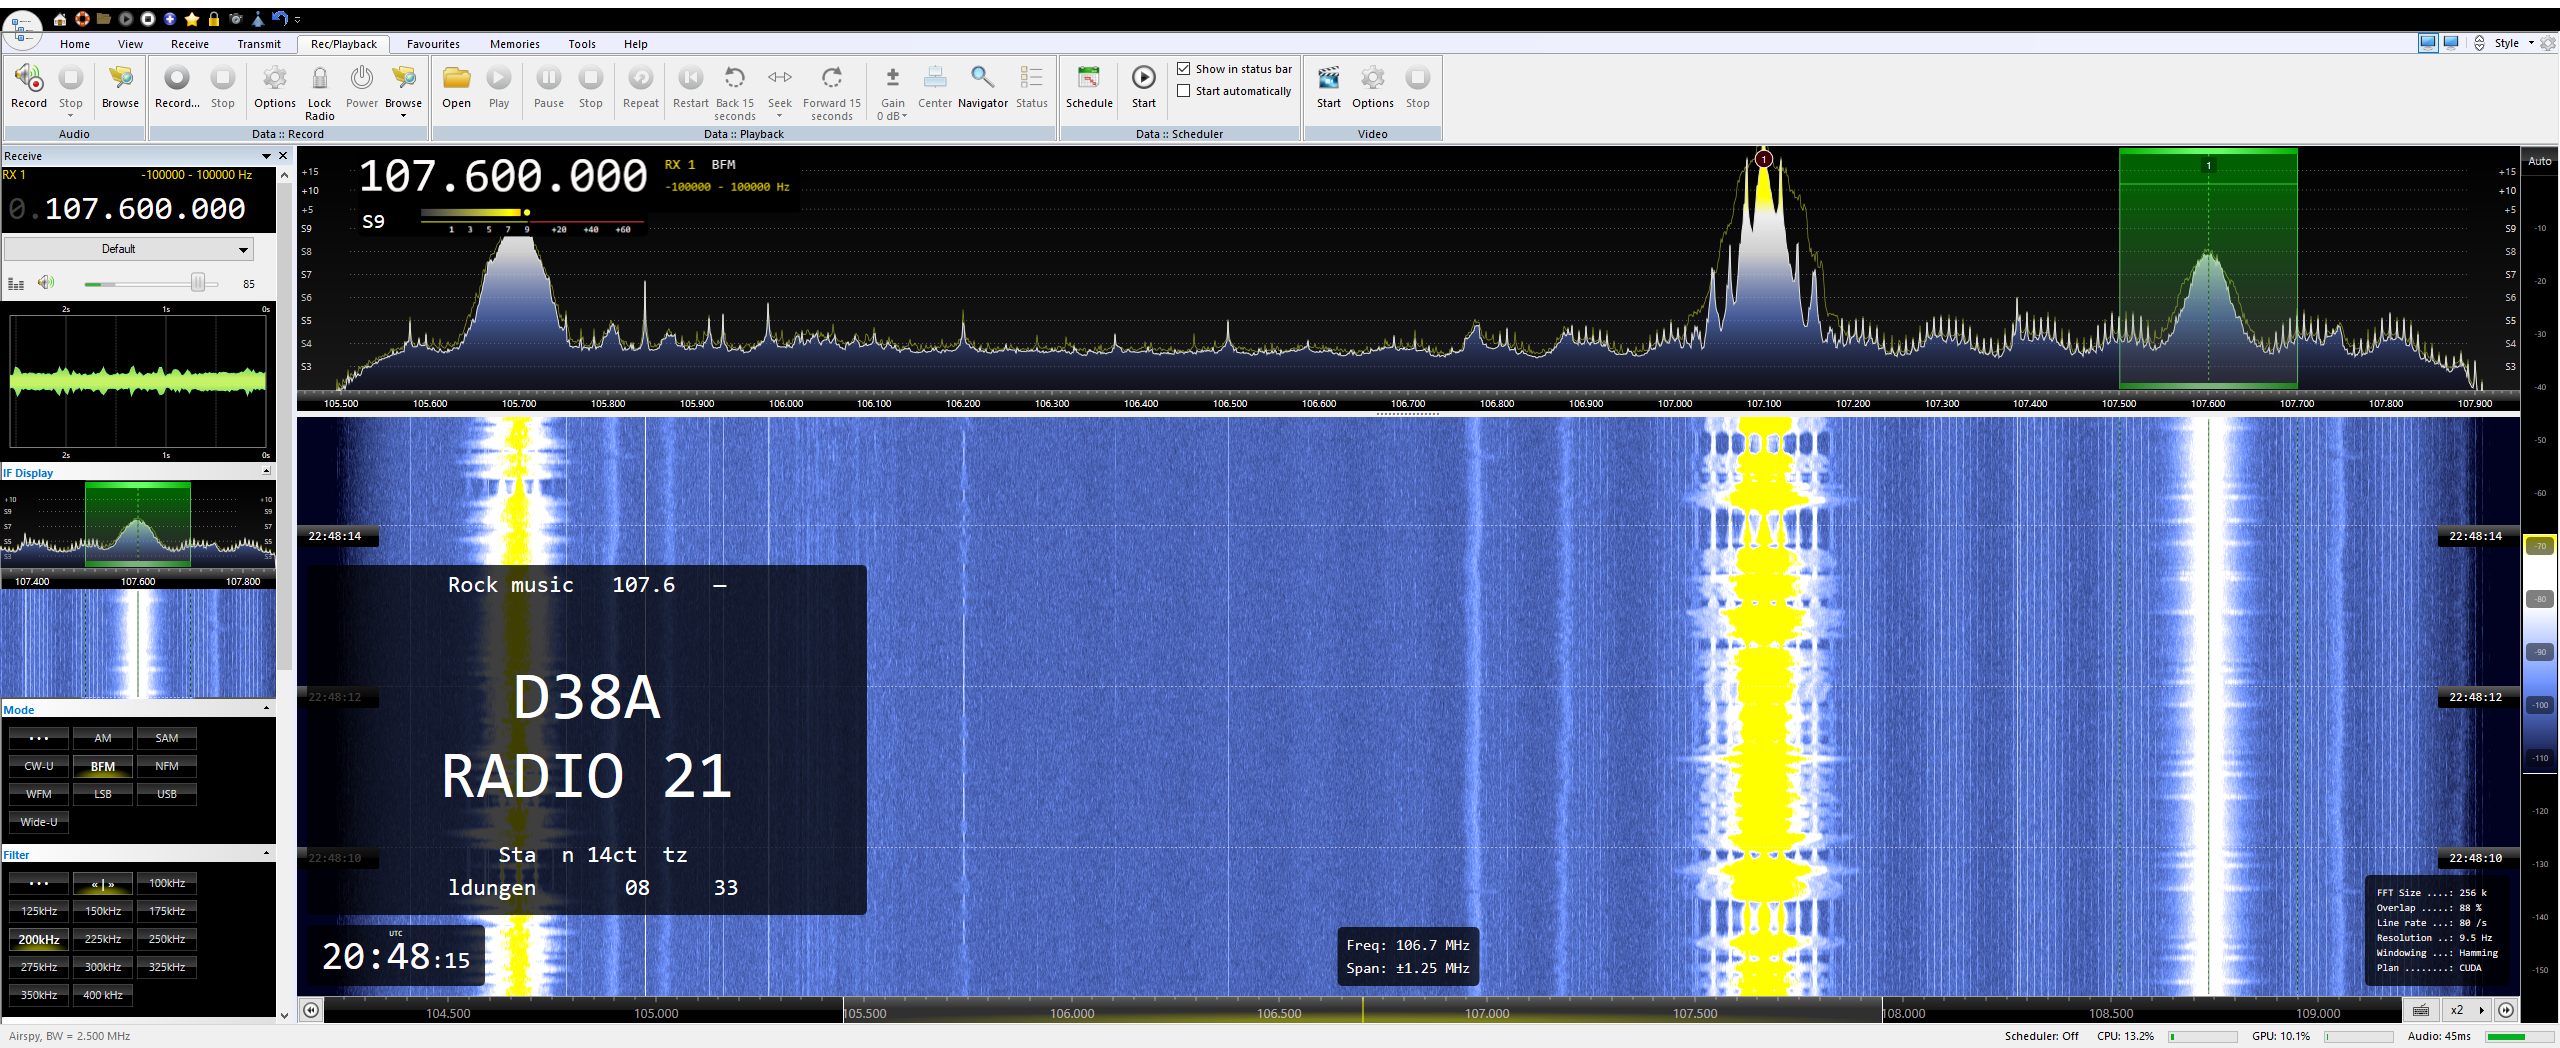2560x1048 pixels.
Task: Click the speaker mute icon in Receive panel
Action: (x=45, y=283)
